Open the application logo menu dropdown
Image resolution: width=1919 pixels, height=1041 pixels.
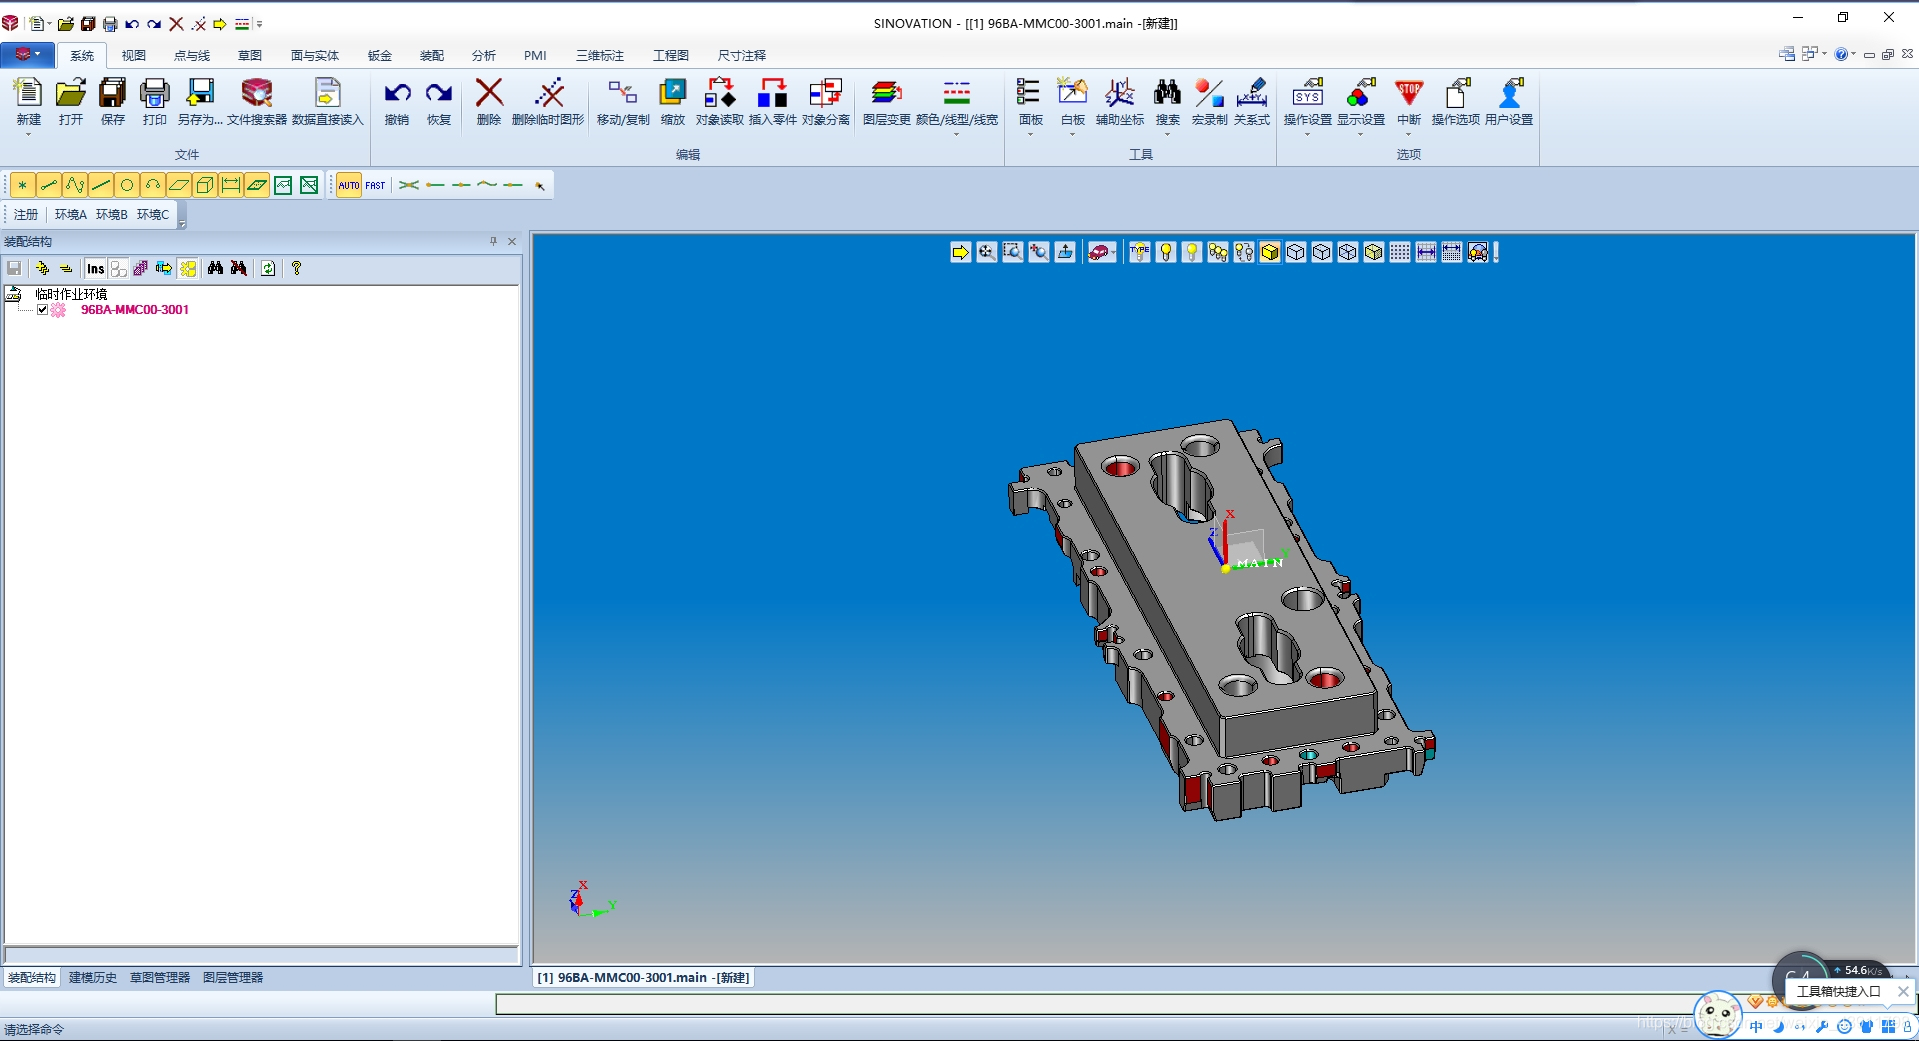(27, 54)
